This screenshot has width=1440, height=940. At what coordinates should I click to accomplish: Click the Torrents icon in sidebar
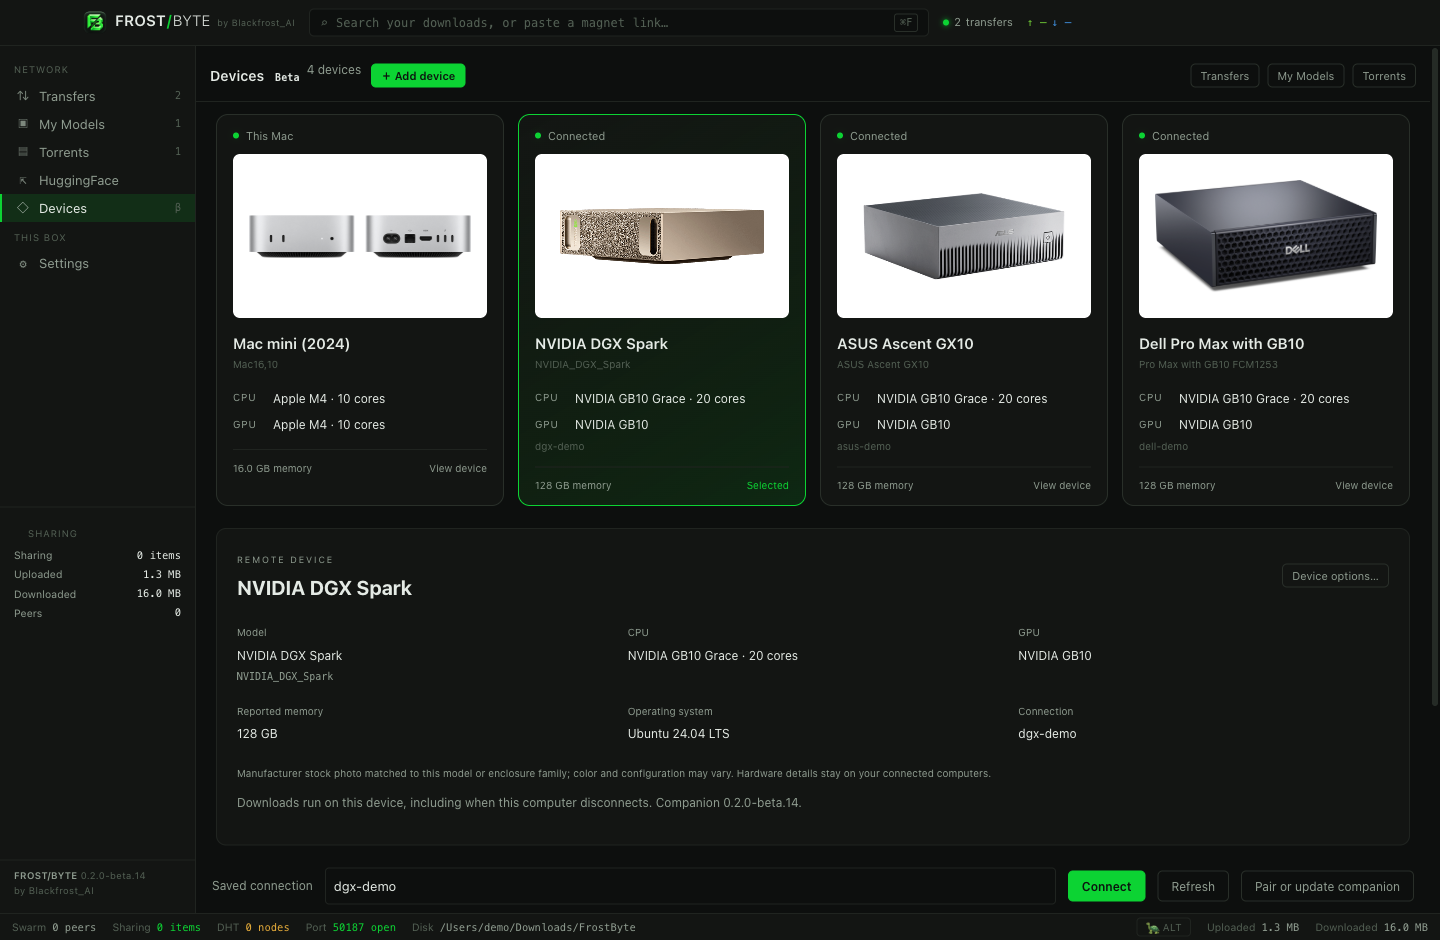pyautogui.click(x=23, y=152)
